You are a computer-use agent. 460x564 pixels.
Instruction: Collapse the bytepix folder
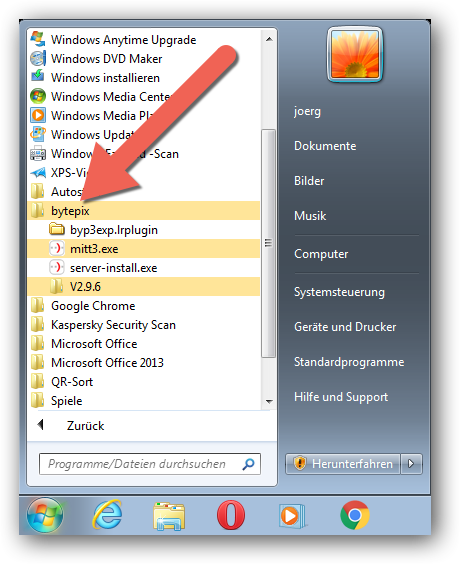coord(144,211)
